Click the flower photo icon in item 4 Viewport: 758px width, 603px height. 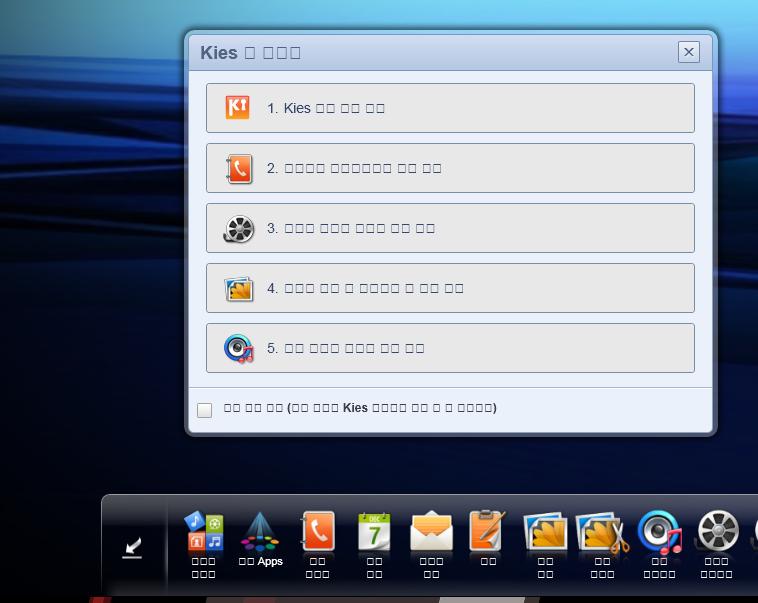coord(239,289)
